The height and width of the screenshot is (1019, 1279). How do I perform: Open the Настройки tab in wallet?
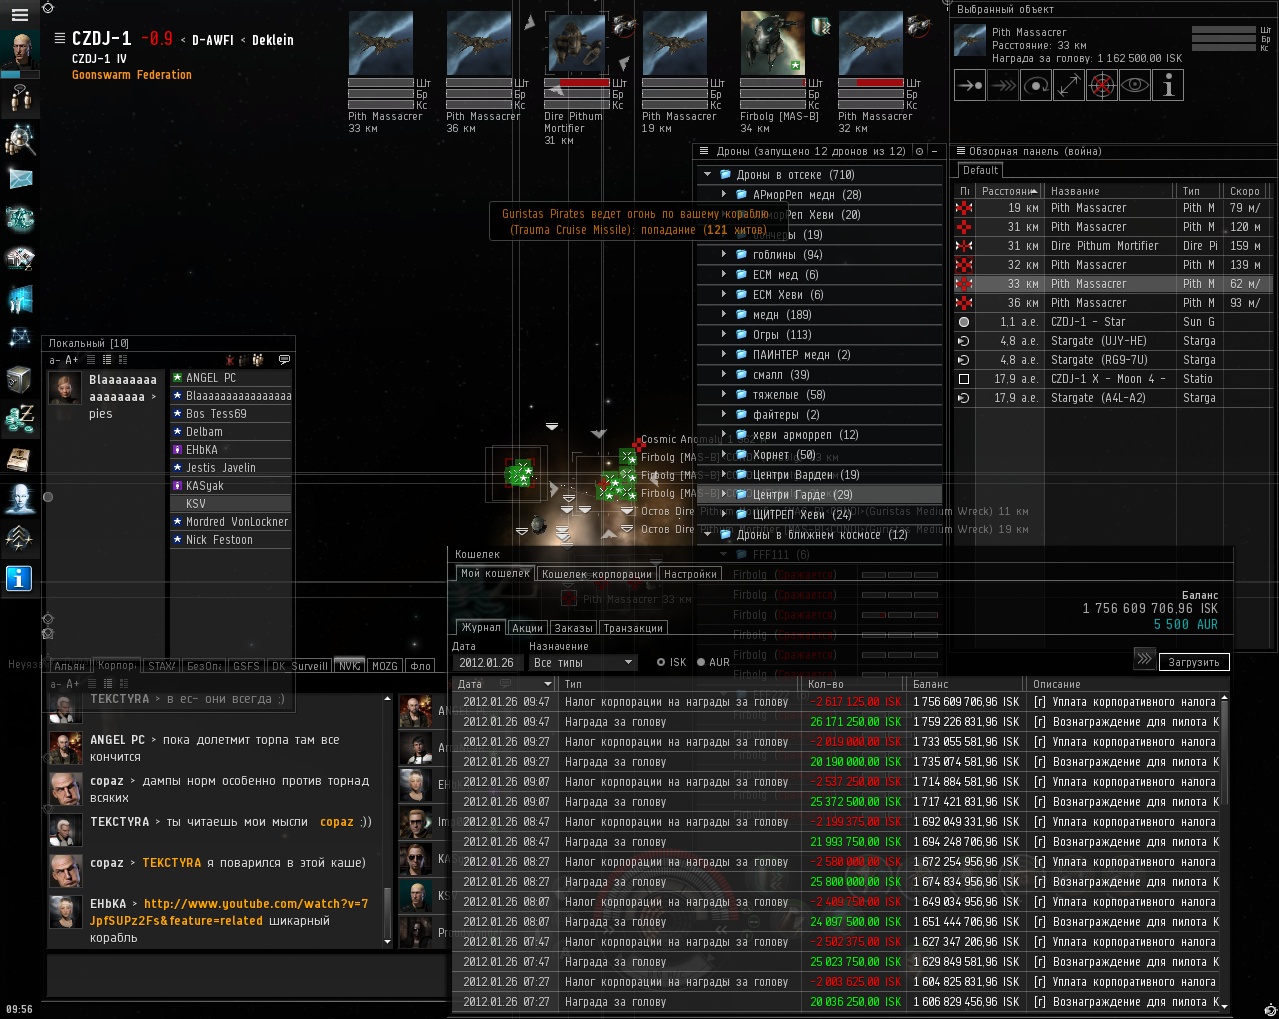690,574
